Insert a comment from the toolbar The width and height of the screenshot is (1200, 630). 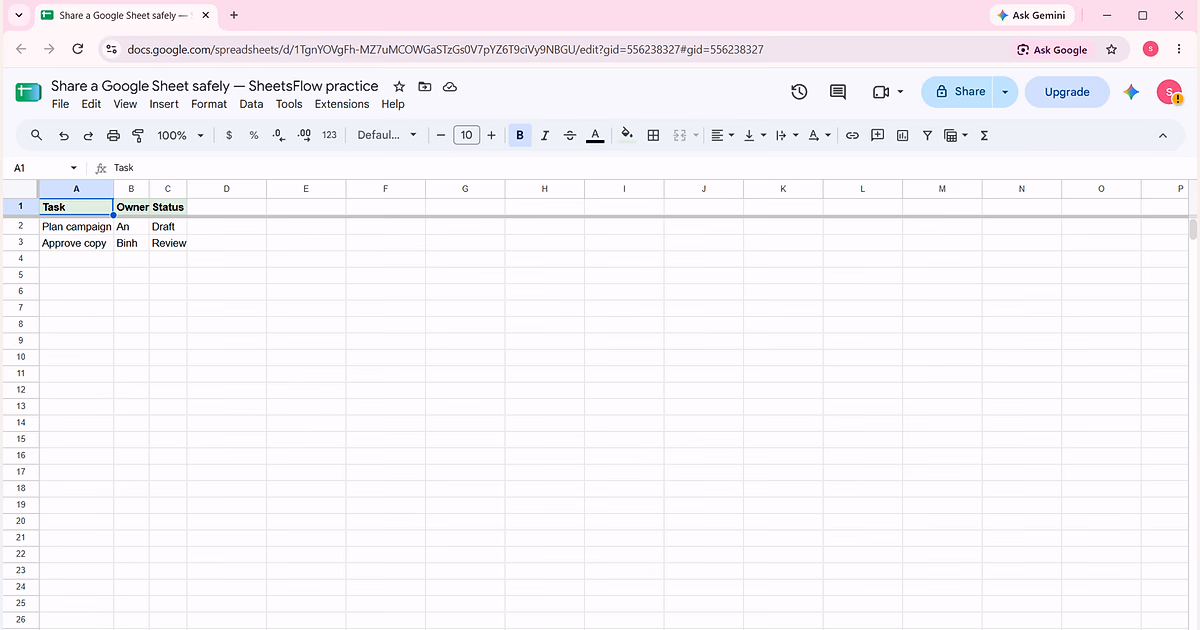click(877, 135)
